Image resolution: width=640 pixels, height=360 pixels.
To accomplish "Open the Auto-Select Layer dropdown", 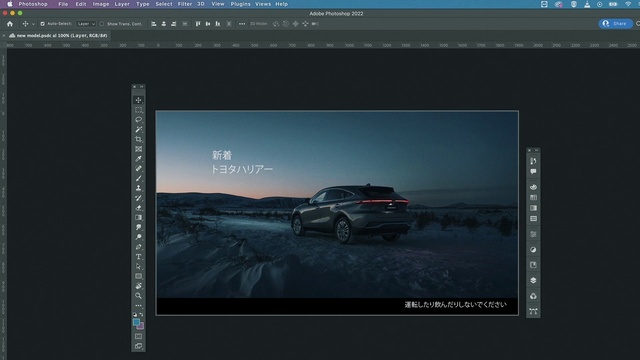I will pyautogui.click(x=86, y=24).
